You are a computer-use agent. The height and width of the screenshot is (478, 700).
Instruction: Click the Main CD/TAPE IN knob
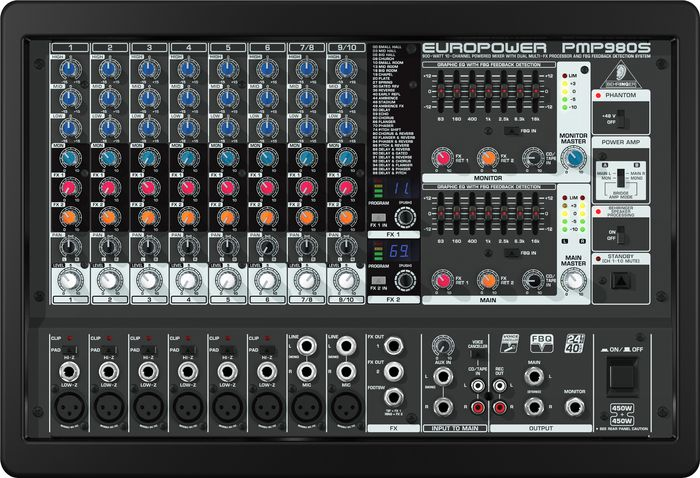point(533,280)
